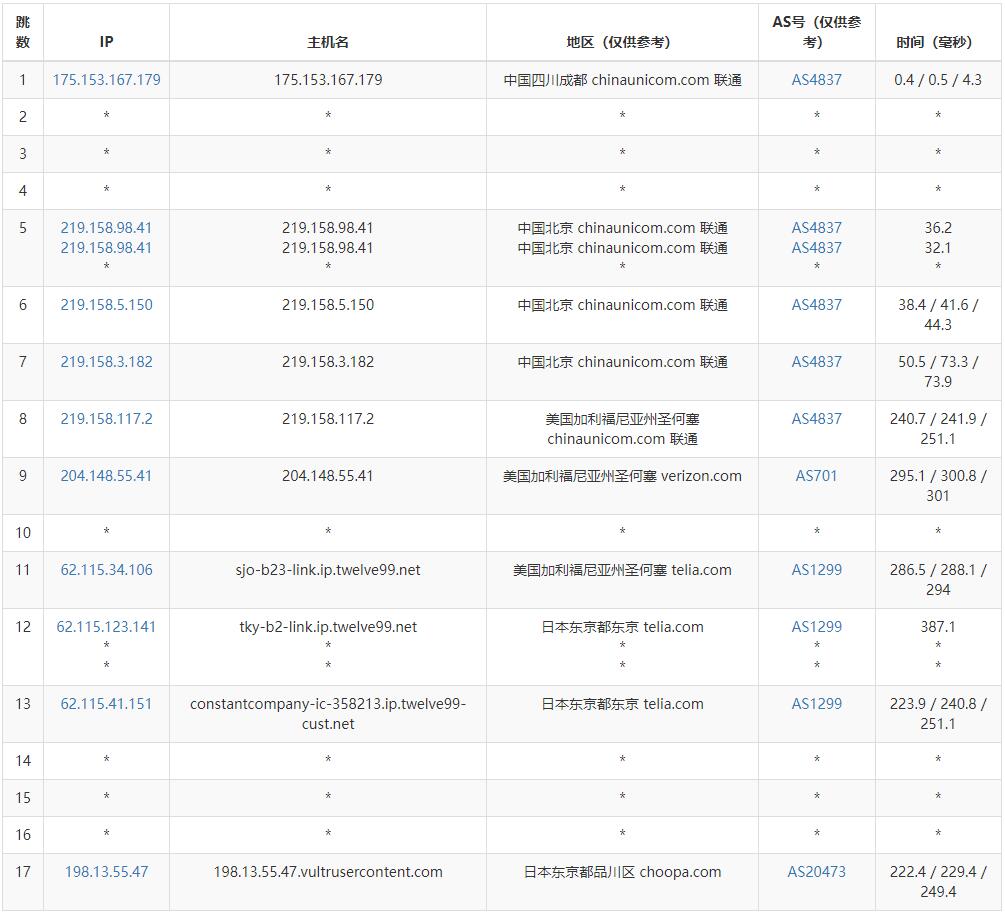Click AS1299 link in hop 13 row
1005x914 pixels.
[817, 704]
